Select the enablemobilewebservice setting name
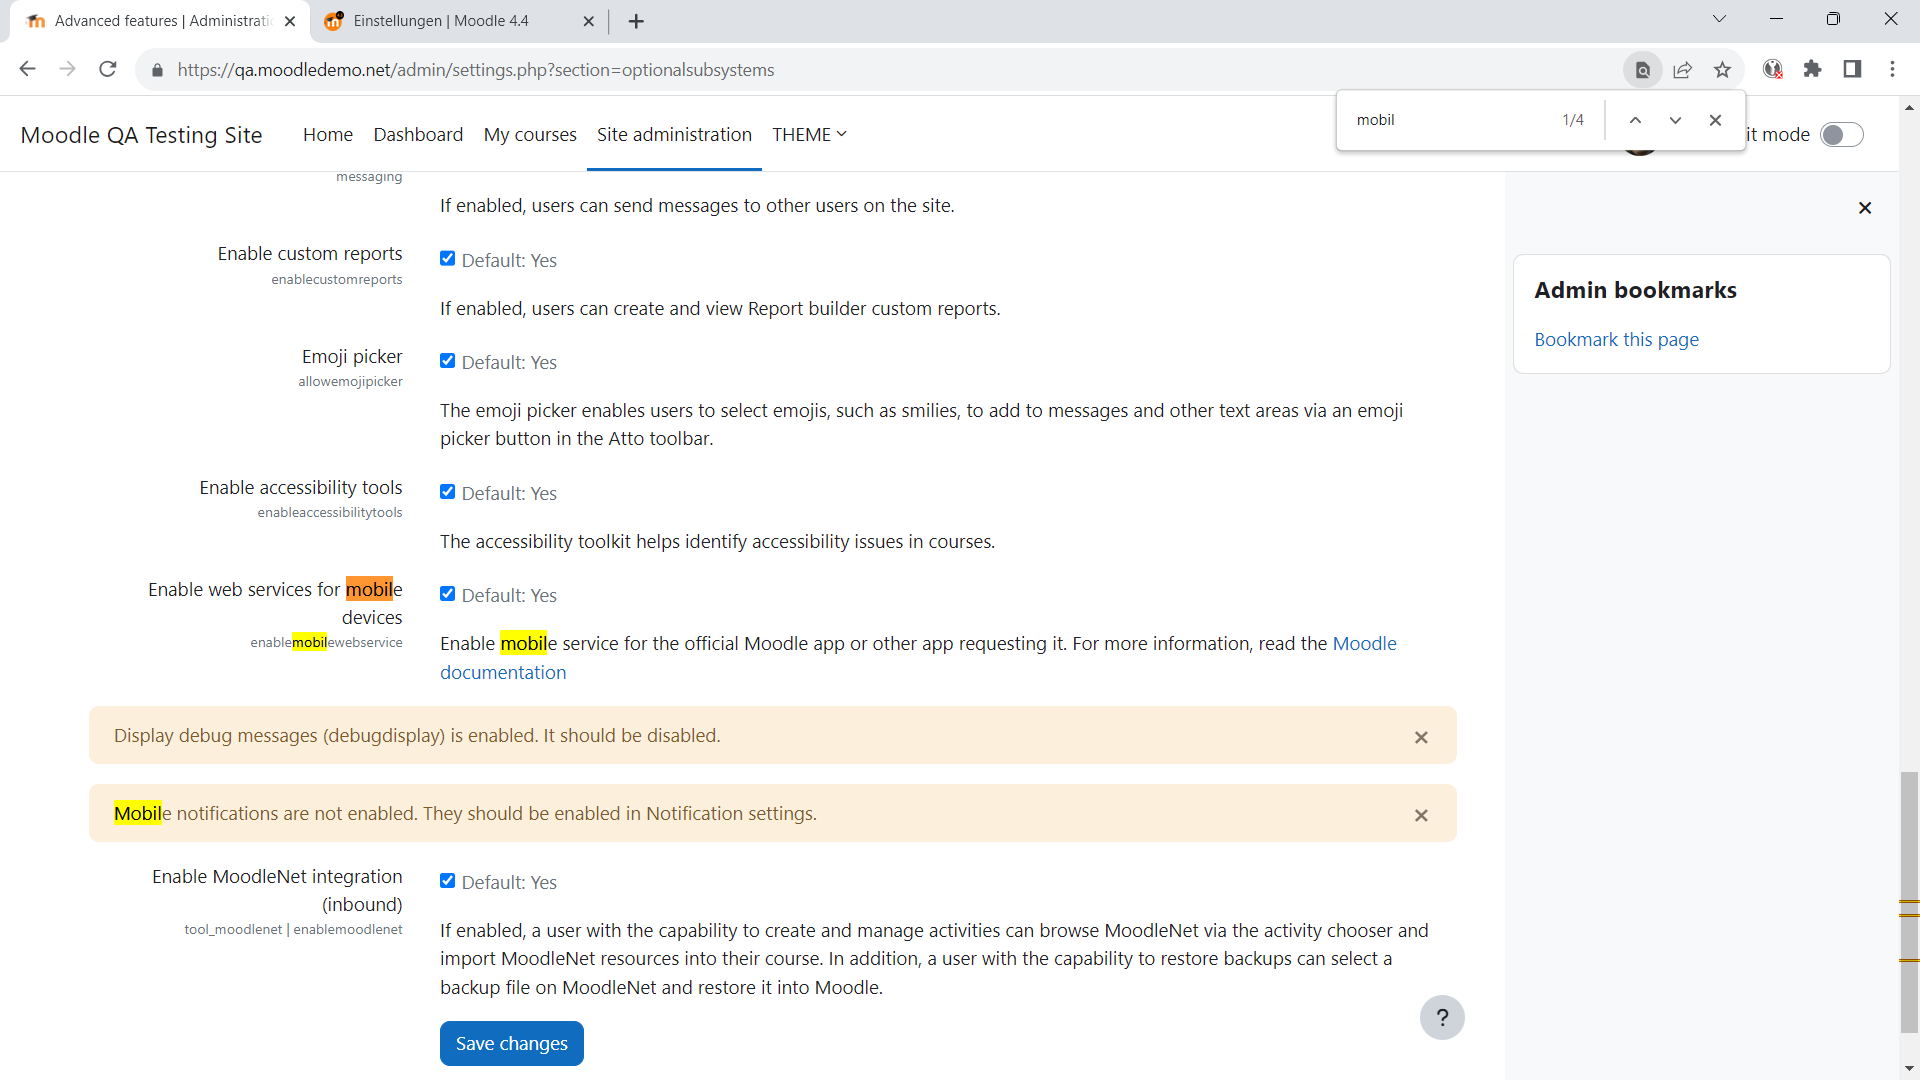 click(326, 642)
